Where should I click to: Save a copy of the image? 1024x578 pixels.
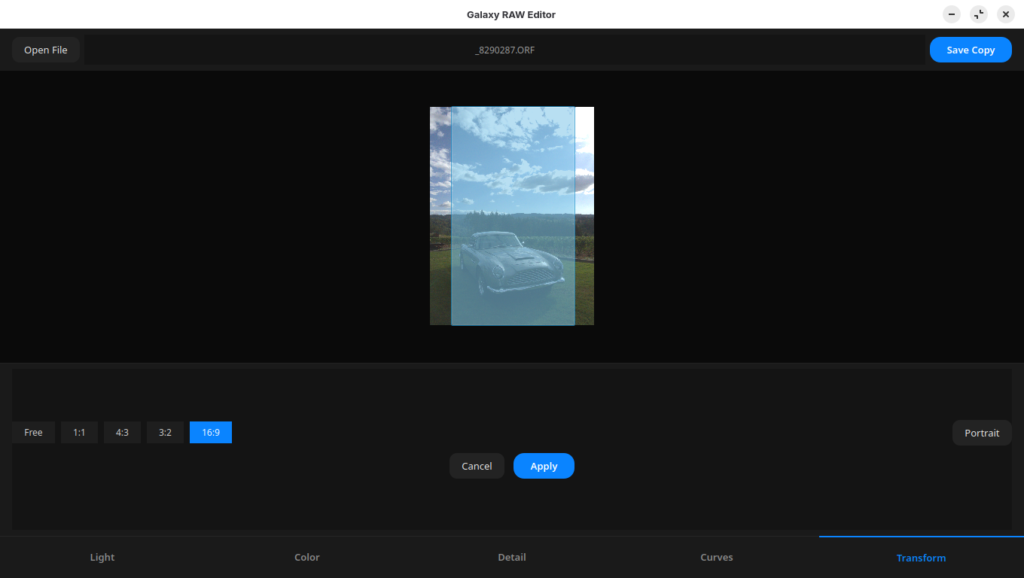click(970, 50)
